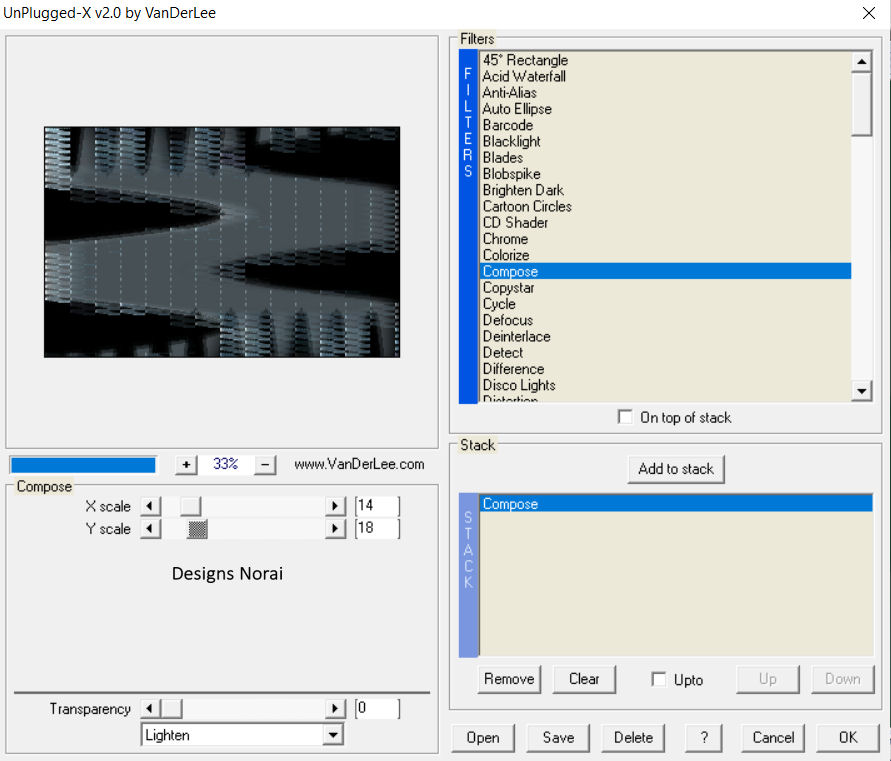Select Difference filter
Image resolution: width=891 pixels, height=761 pixels.
(665, 369)
